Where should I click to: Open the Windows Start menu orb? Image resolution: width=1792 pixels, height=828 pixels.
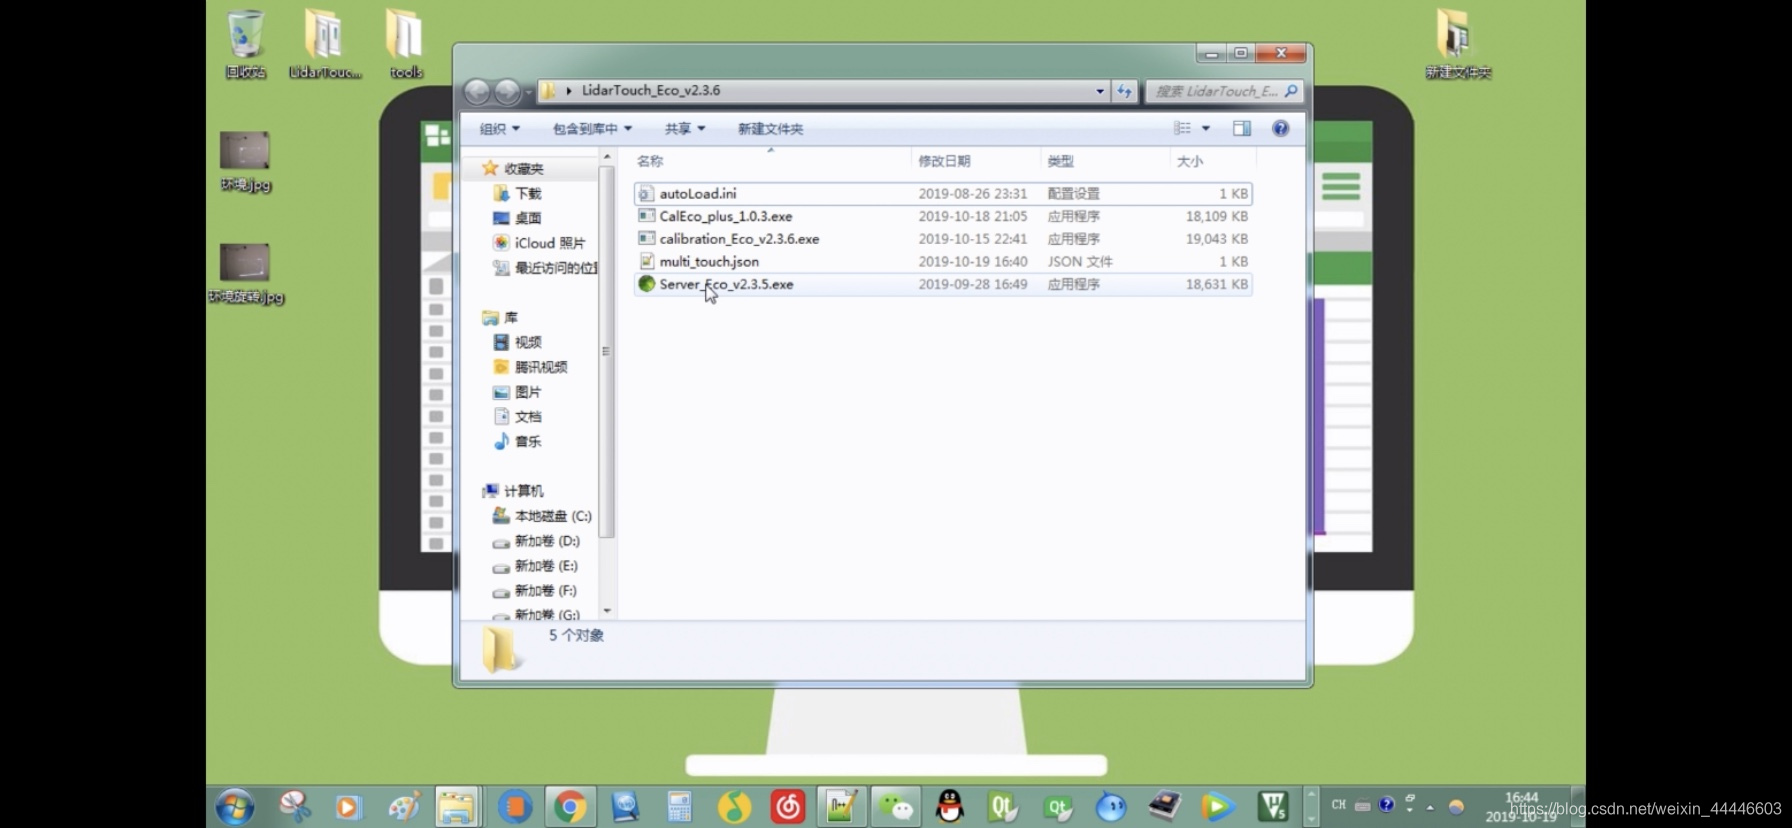235,807
